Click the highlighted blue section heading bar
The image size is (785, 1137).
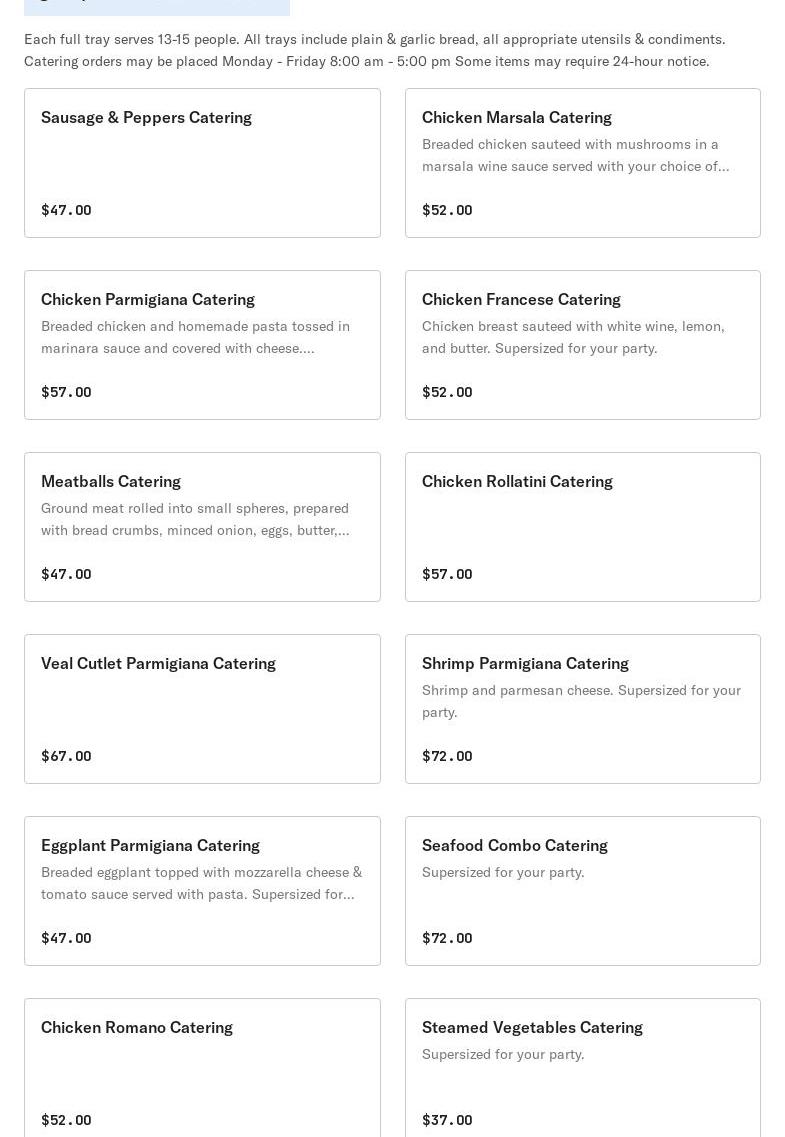[x=157, y=7]
